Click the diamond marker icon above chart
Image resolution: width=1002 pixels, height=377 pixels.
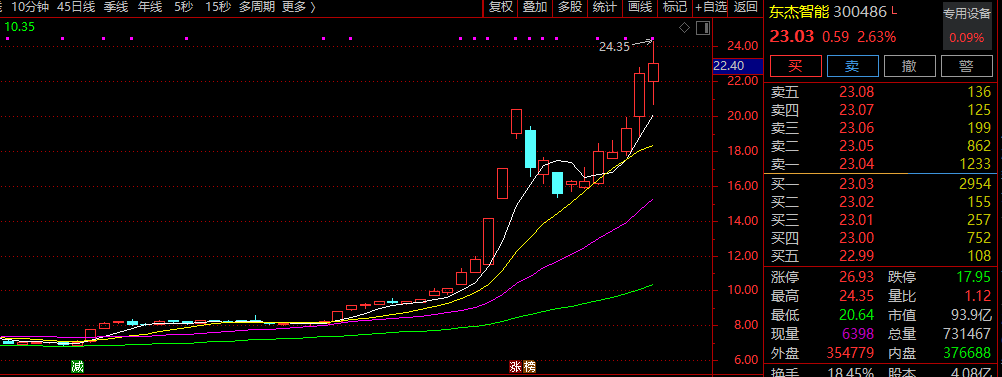tap(684, 27)
